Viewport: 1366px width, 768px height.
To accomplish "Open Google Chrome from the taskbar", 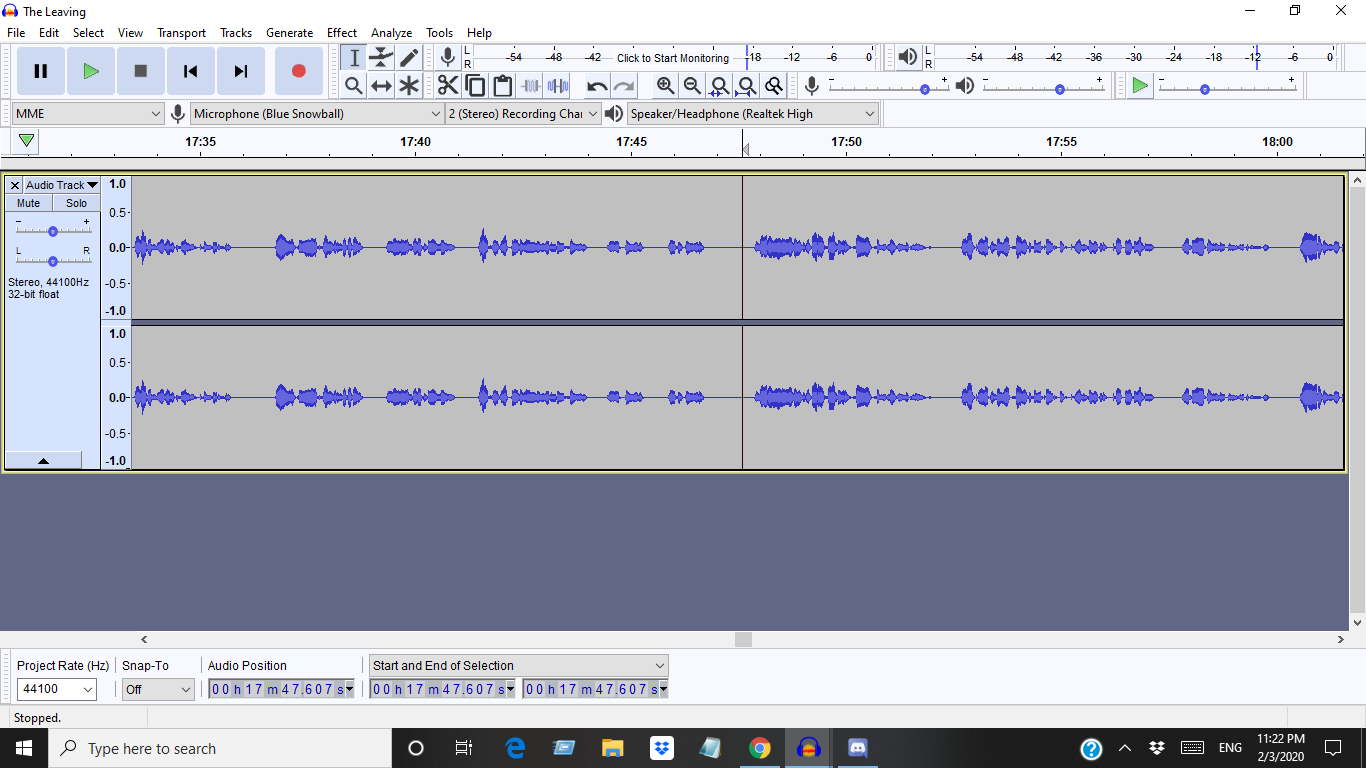I will (760, 748).
